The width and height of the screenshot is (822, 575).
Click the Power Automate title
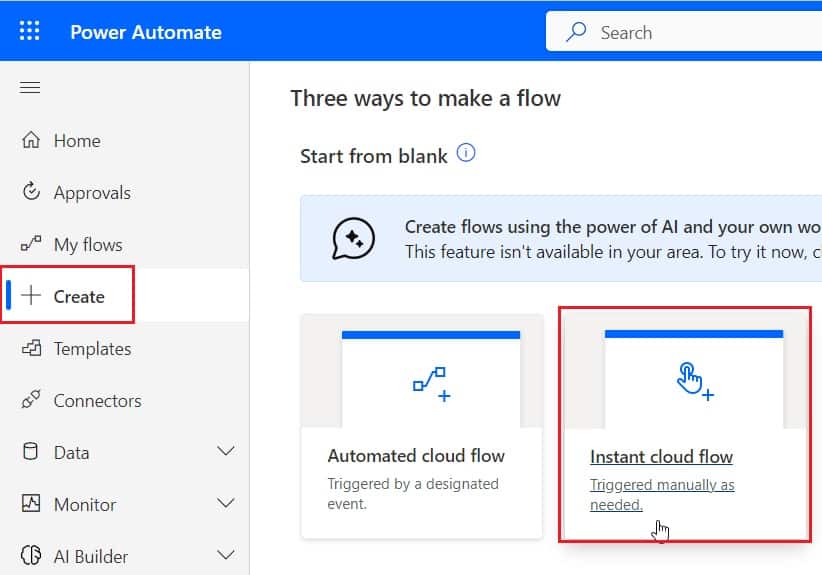[146, 32]
